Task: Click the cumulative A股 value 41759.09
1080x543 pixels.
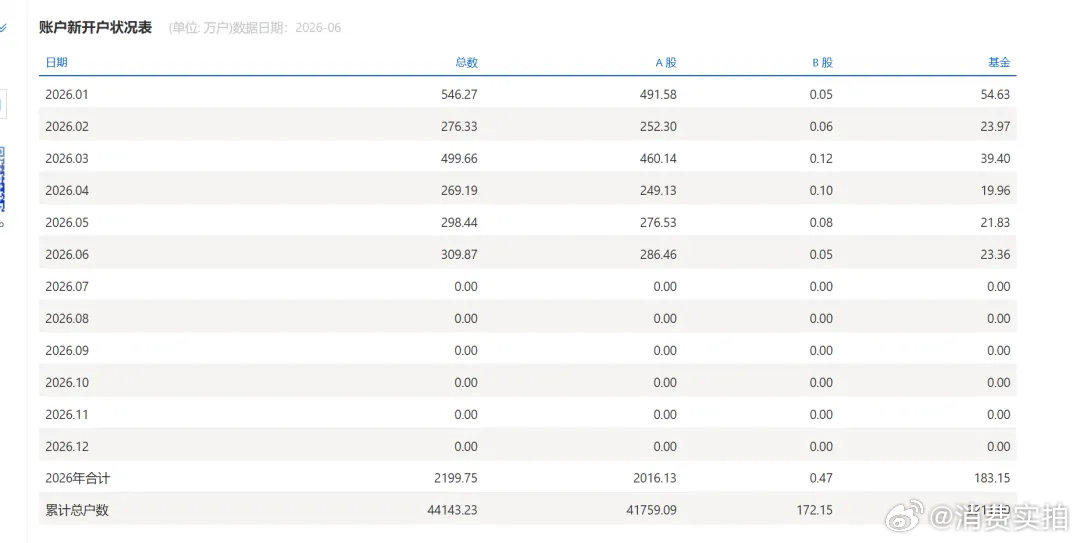Action: (652, 511)
